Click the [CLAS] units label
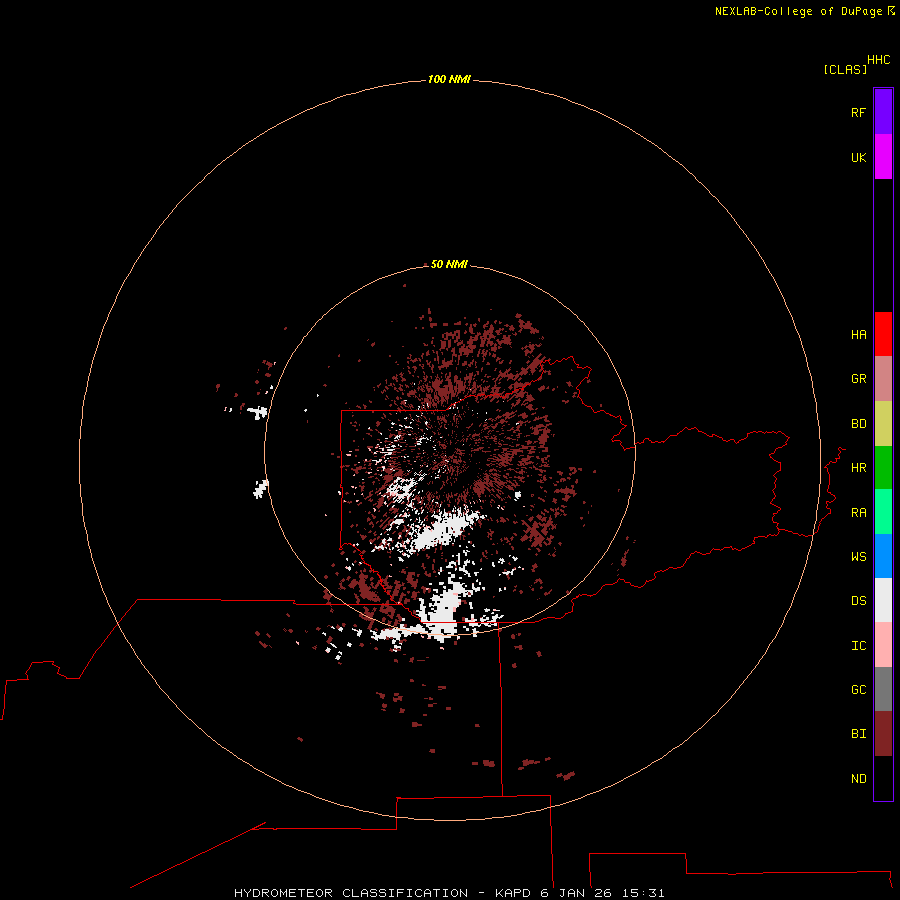Viewport: 900px width, 900px height. [845, 69]
